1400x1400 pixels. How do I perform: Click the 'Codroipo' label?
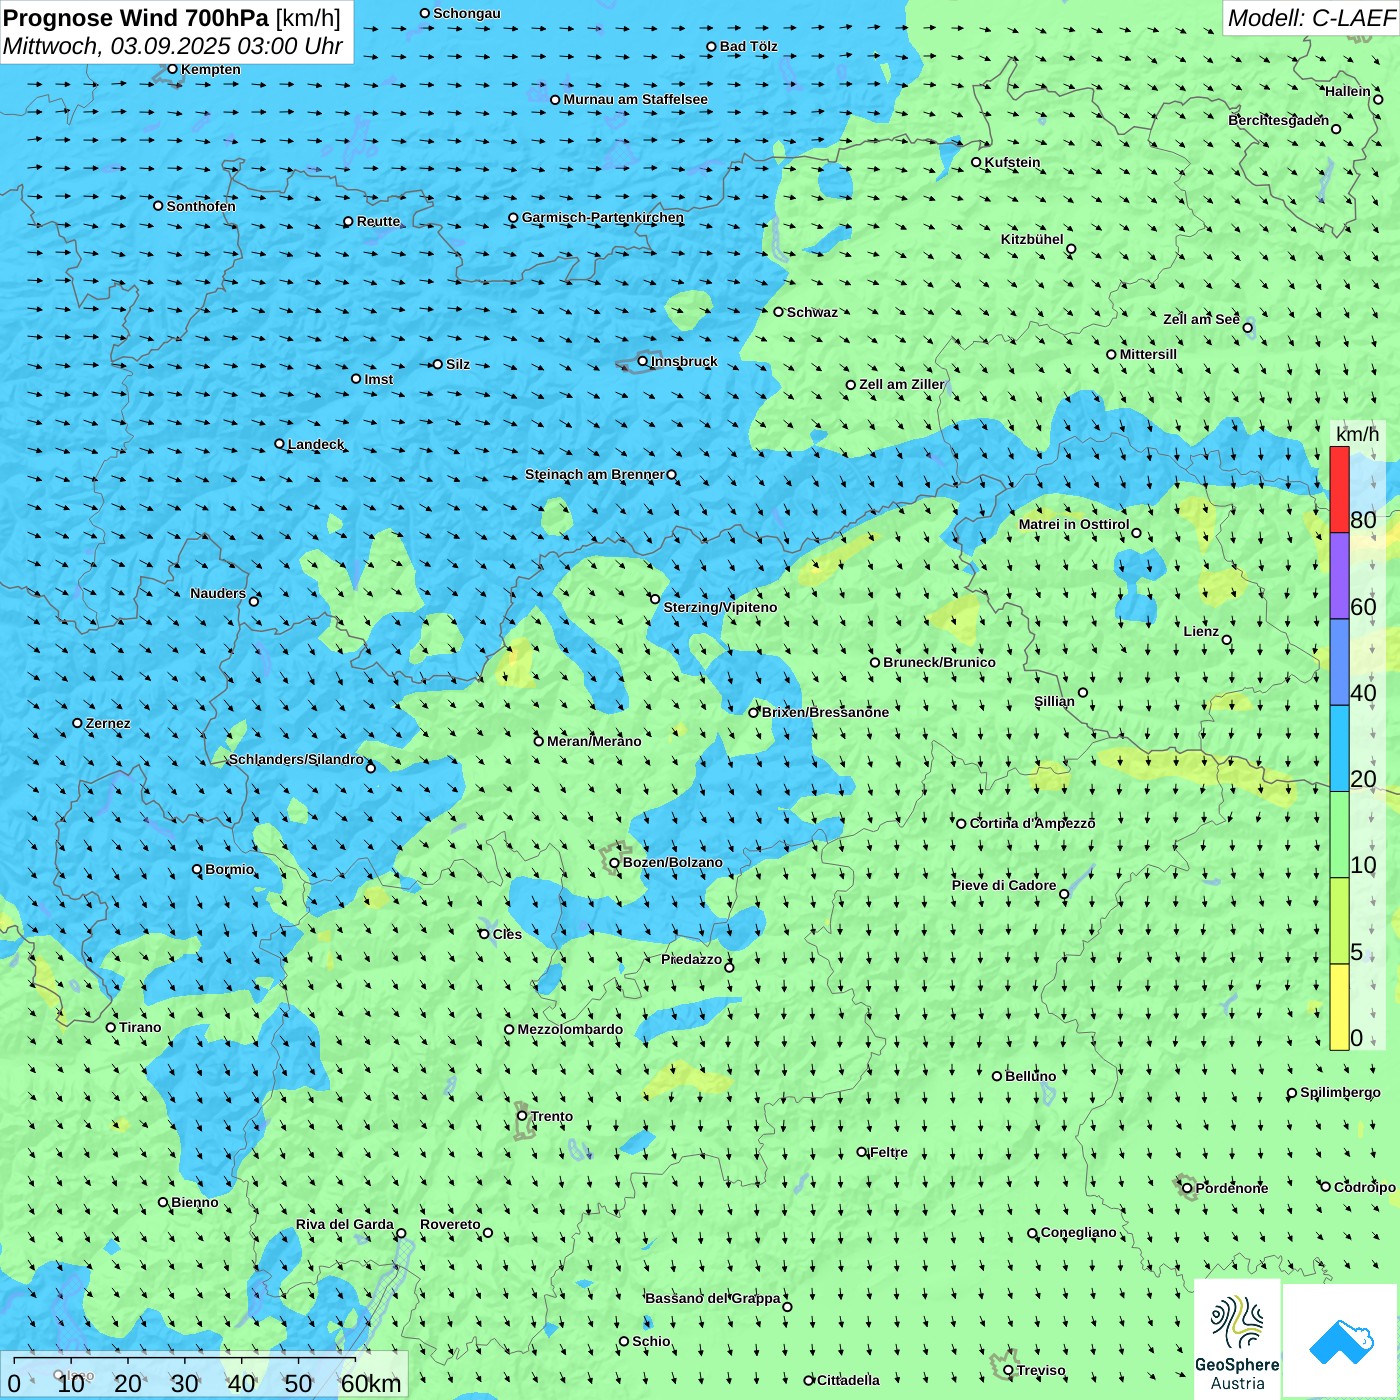tap(1365, 1187)
